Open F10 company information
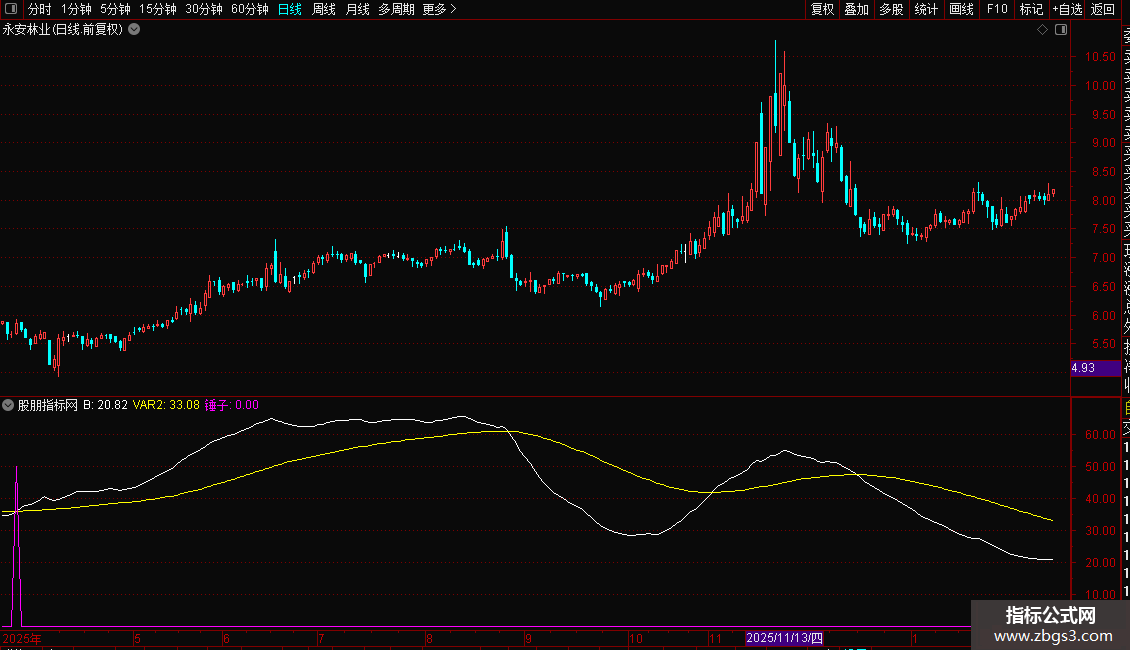Viewport: 1130px width, 650px height. tap(997, 9)
